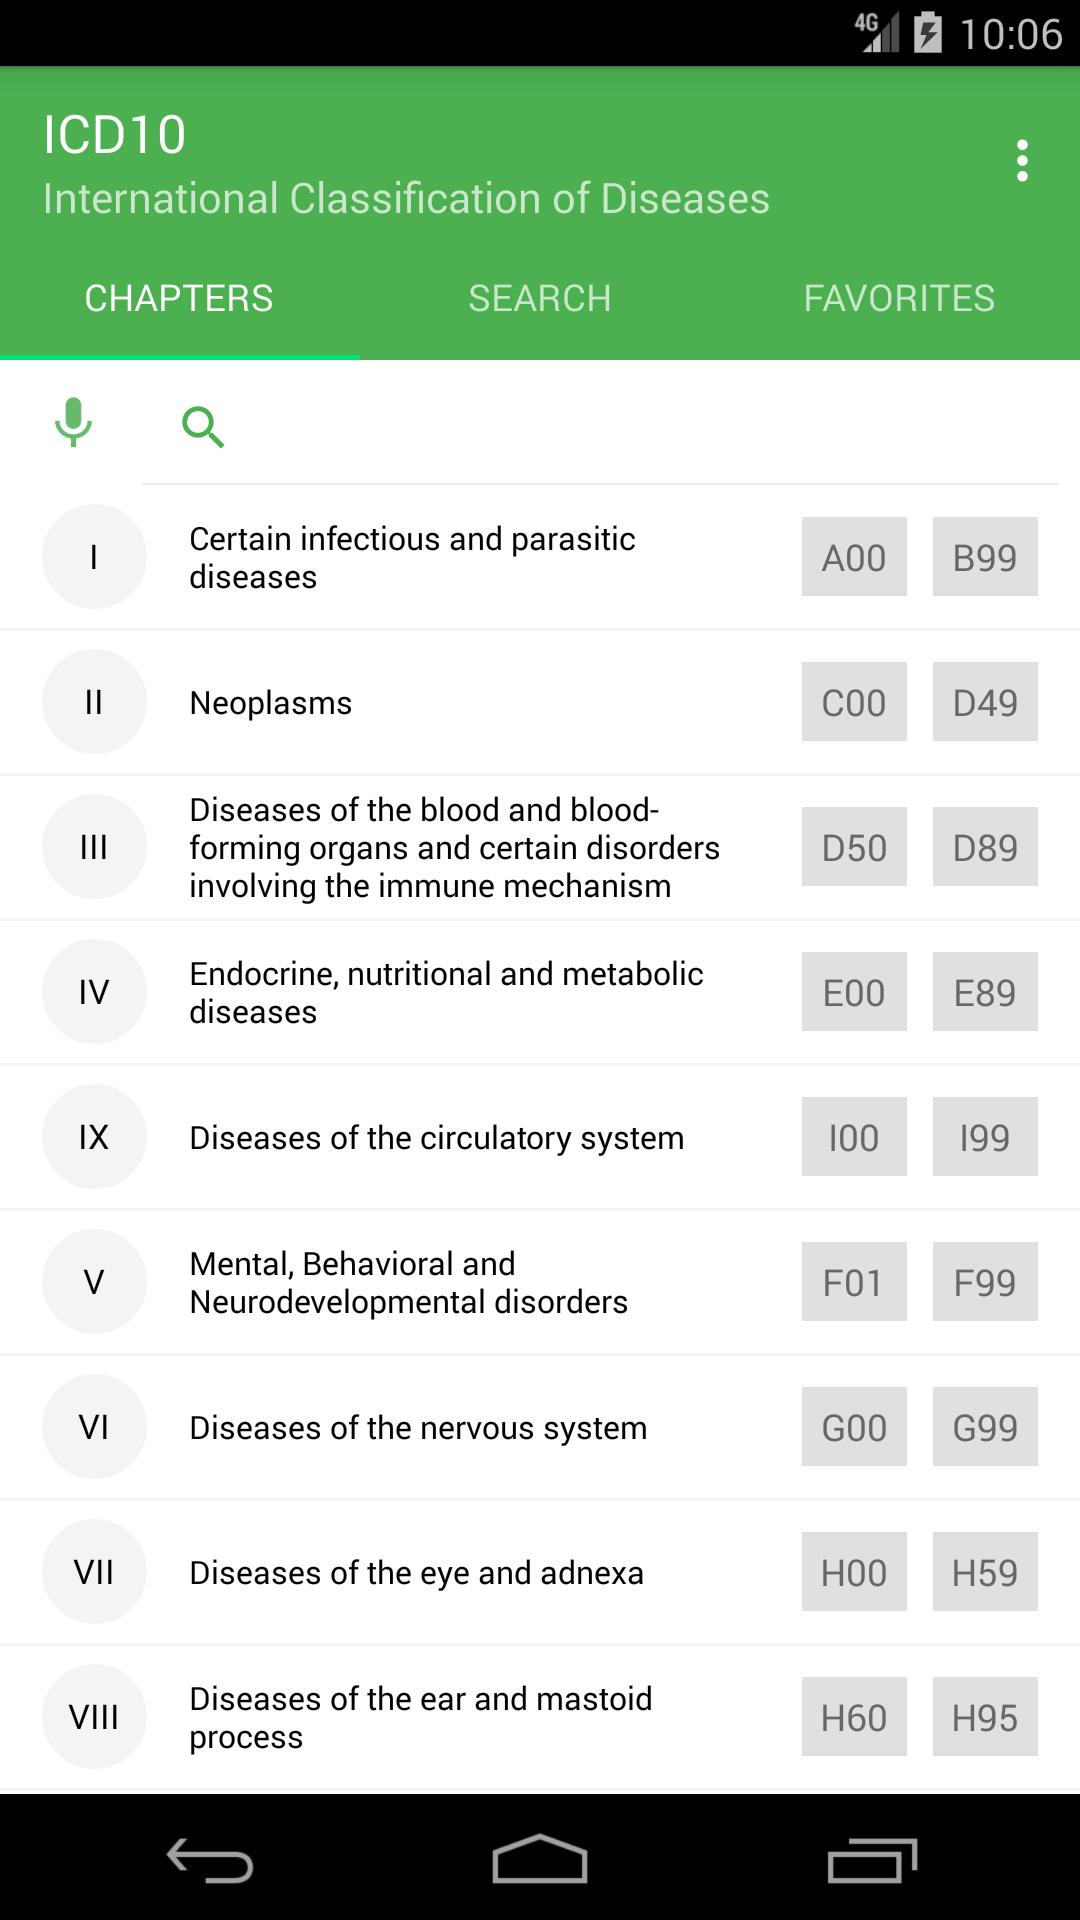The width and height of the screenshot is (1080, 1920).
Task: Select the CHAPTERS tab
Action: click(x=179, y=298)
